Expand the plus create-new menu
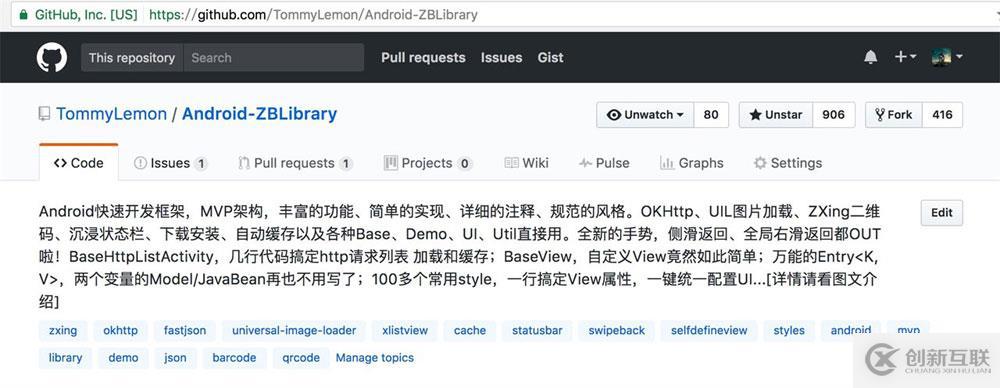The width and height of the screenshot is (1000, 388). (x=905, y=57)
